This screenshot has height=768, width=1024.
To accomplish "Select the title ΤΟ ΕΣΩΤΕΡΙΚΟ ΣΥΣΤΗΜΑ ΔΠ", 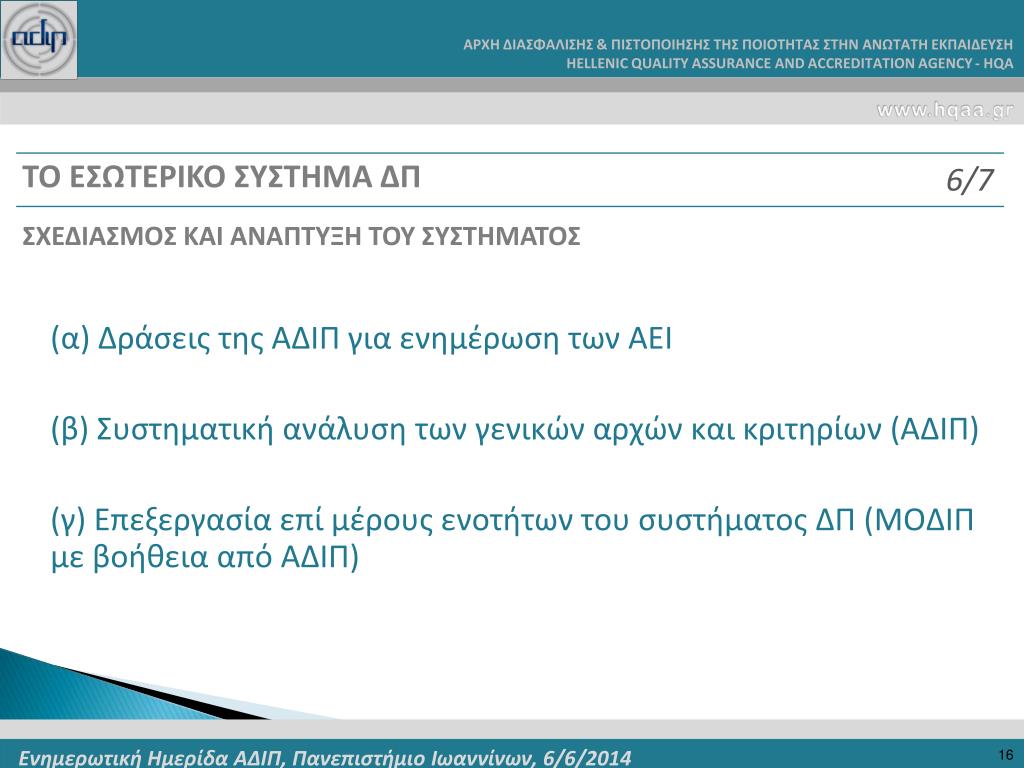I will 221,177.
